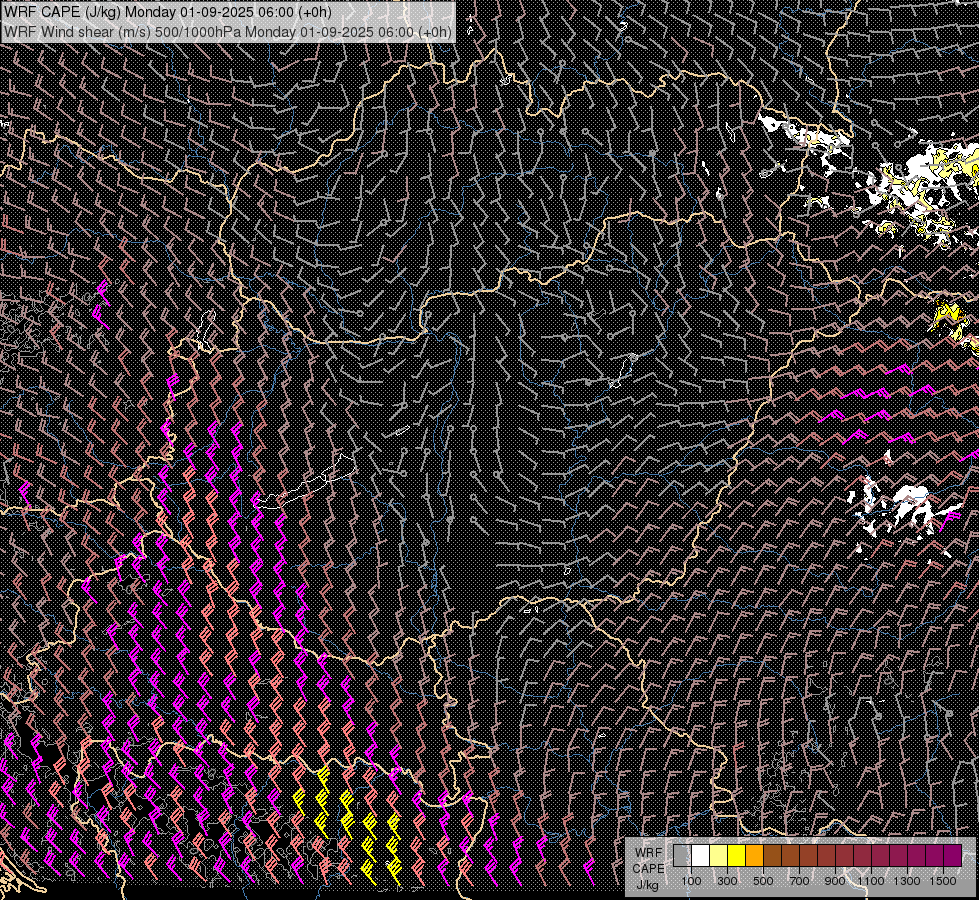Select the last purple swatch after 1500

[x=952, y=855]
